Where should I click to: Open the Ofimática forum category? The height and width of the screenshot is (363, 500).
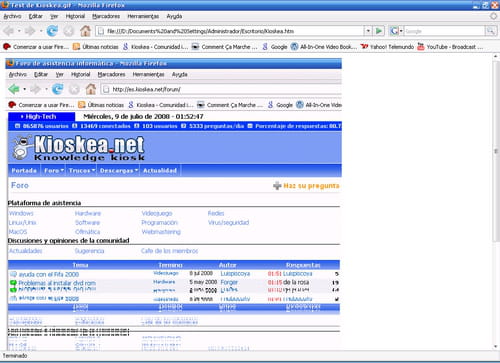coord(87,232)
